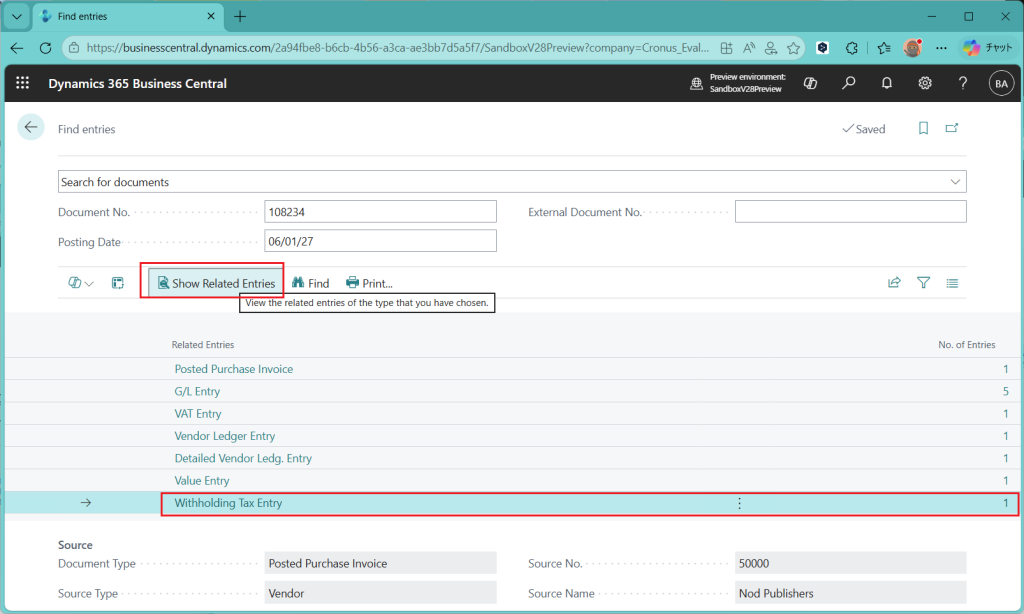Click the help question mark icon
This screenshot has height=614, width=1024.
click(962, 84)
